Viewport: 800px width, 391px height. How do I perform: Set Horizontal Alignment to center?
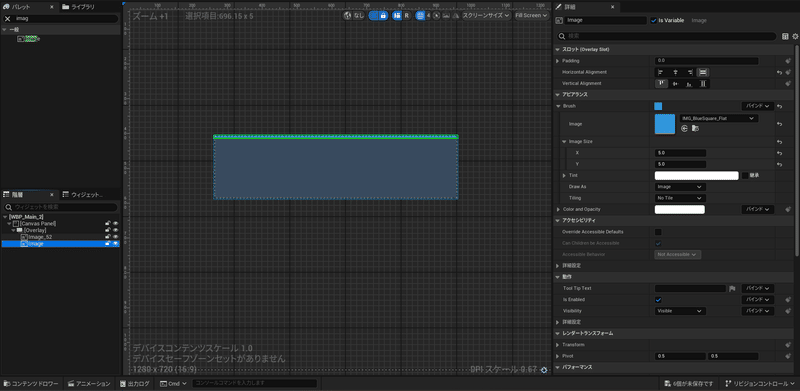point(676,72)
